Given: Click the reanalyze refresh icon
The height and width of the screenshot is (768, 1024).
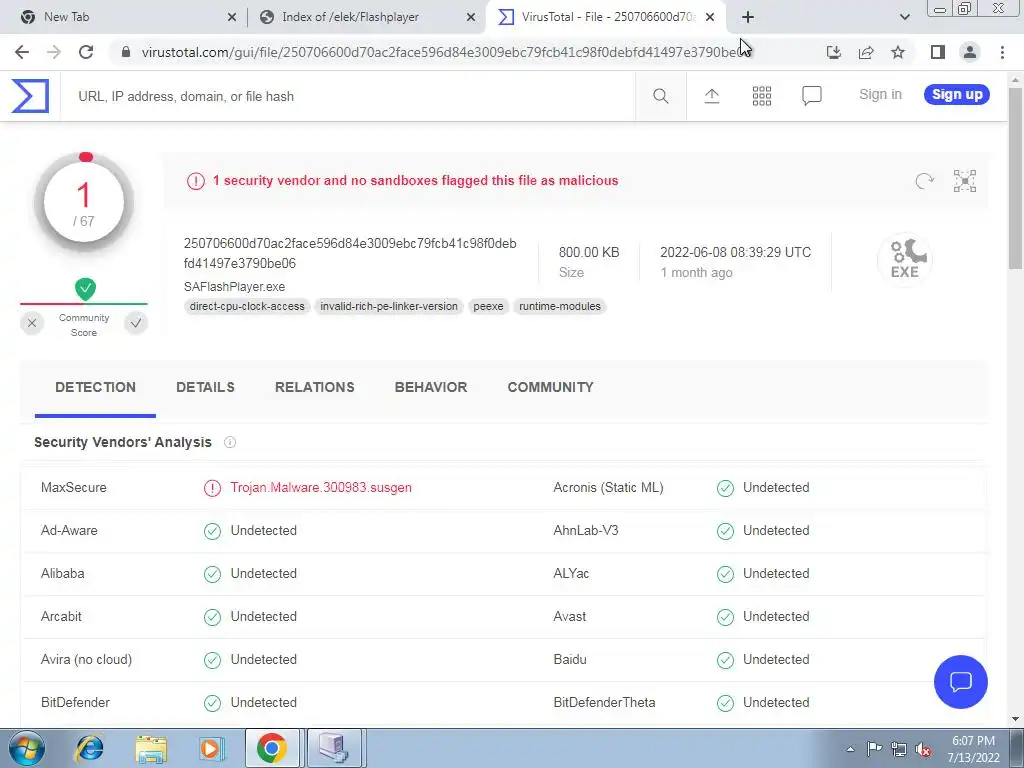Looking at the screenshot, I should 924,181.
